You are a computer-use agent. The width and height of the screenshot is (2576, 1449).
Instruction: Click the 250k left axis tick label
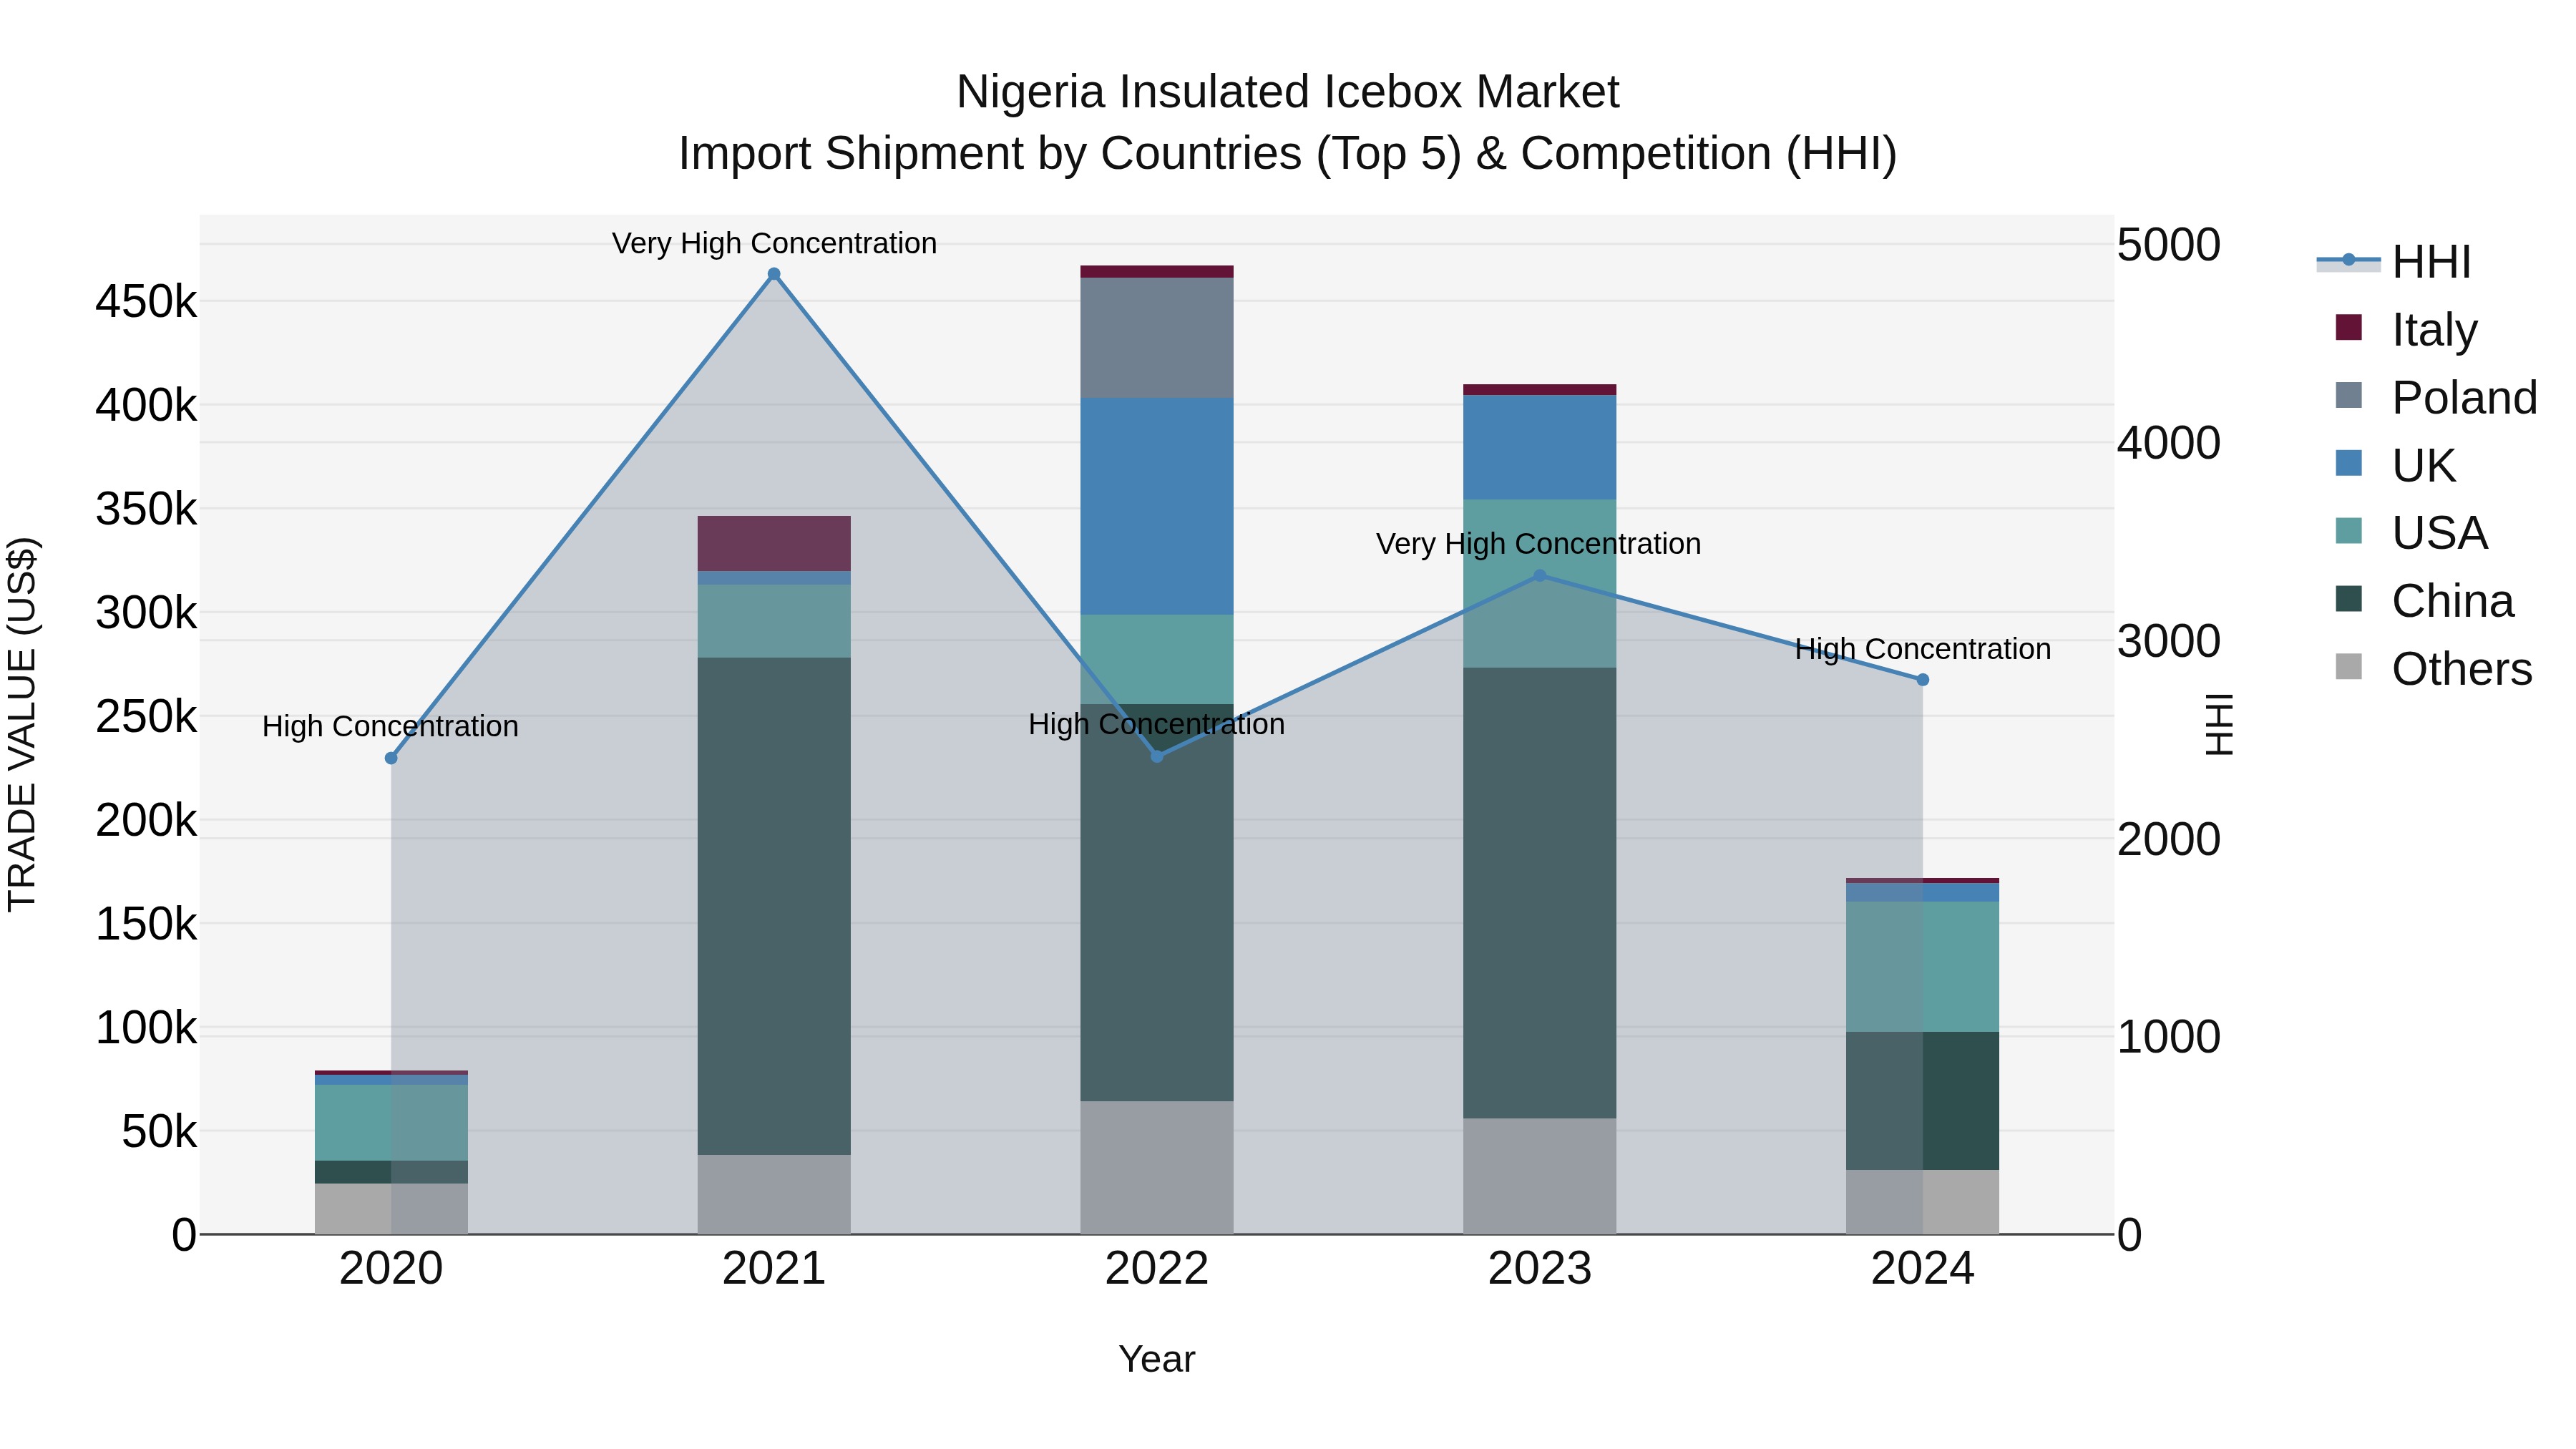coord(146,716)
